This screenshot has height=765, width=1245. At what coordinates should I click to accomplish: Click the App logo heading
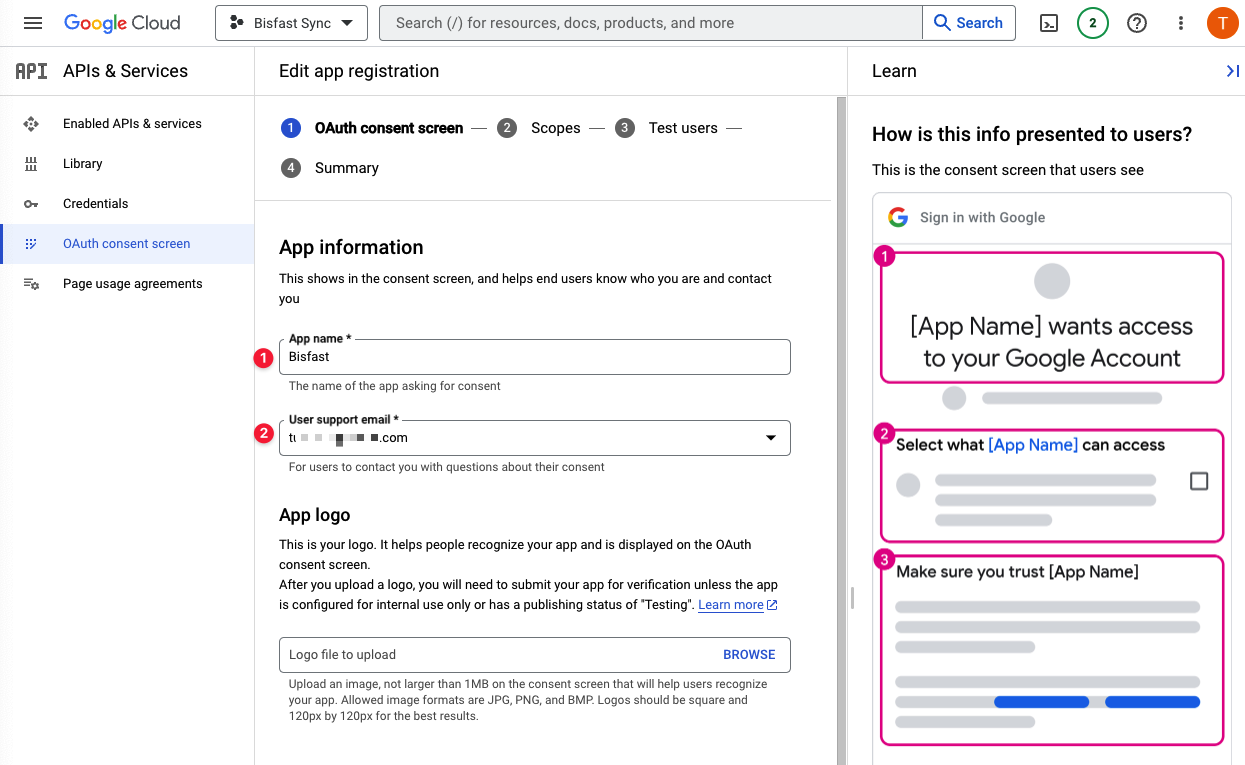tap(315, 515)
